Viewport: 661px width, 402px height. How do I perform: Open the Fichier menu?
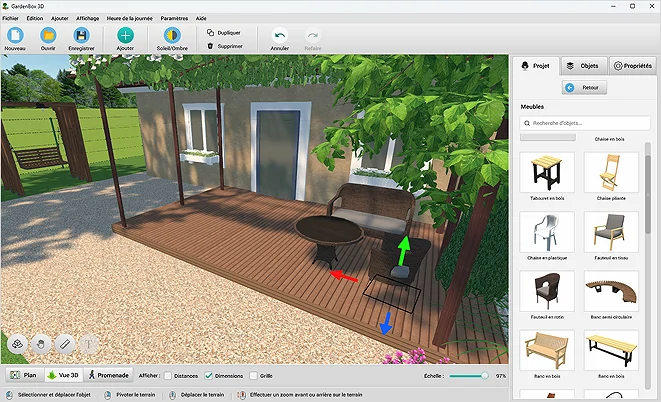pyautogui.click(x=11, y=18)
